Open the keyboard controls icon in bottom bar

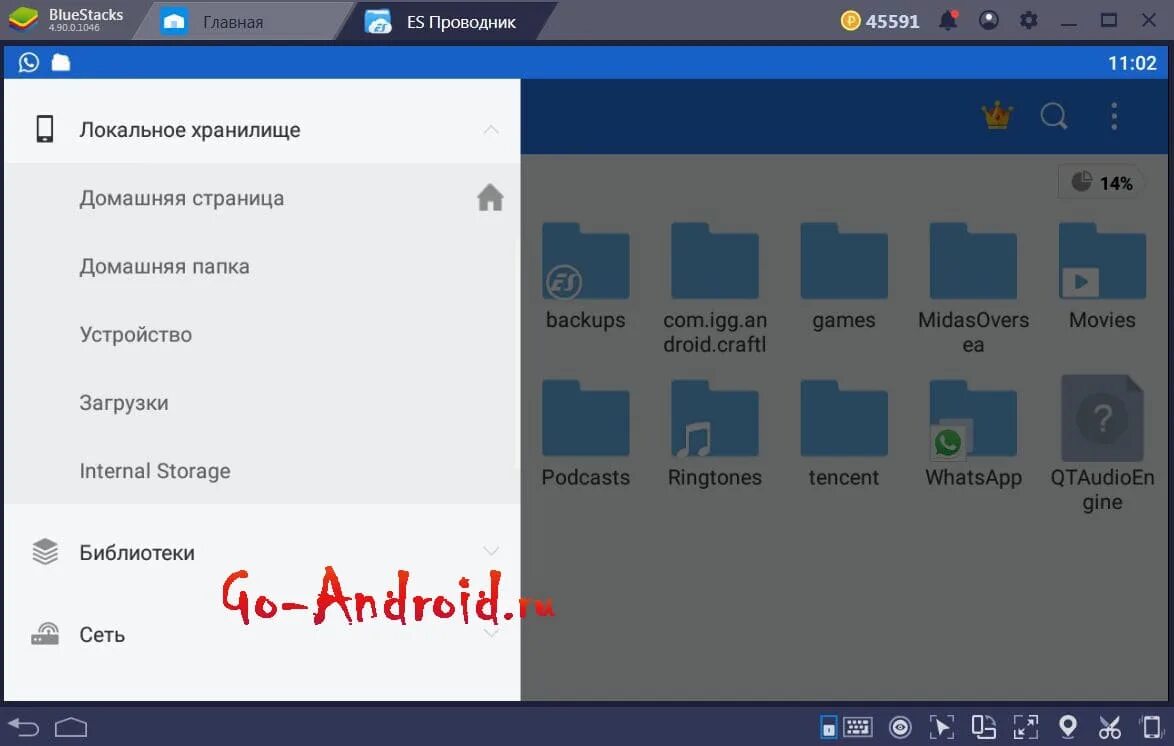coord(857,727)
